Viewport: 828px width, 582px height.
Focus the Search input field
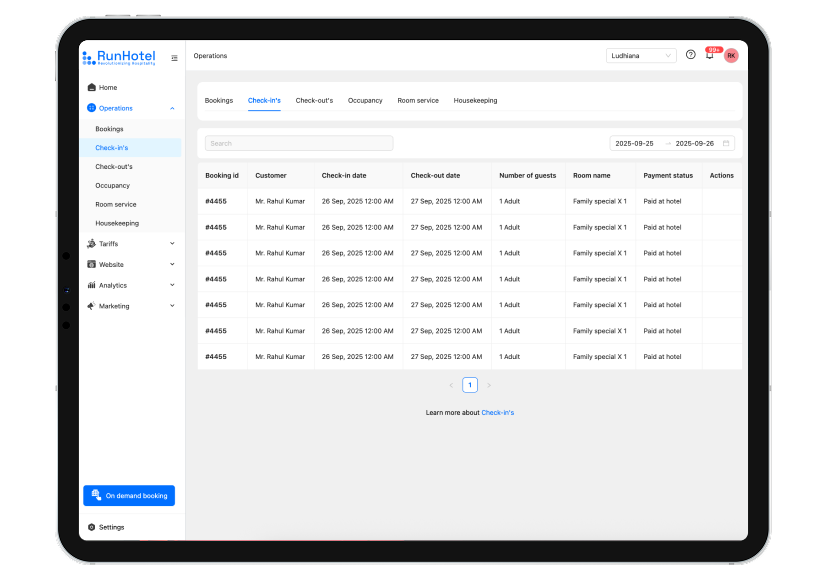299,143
